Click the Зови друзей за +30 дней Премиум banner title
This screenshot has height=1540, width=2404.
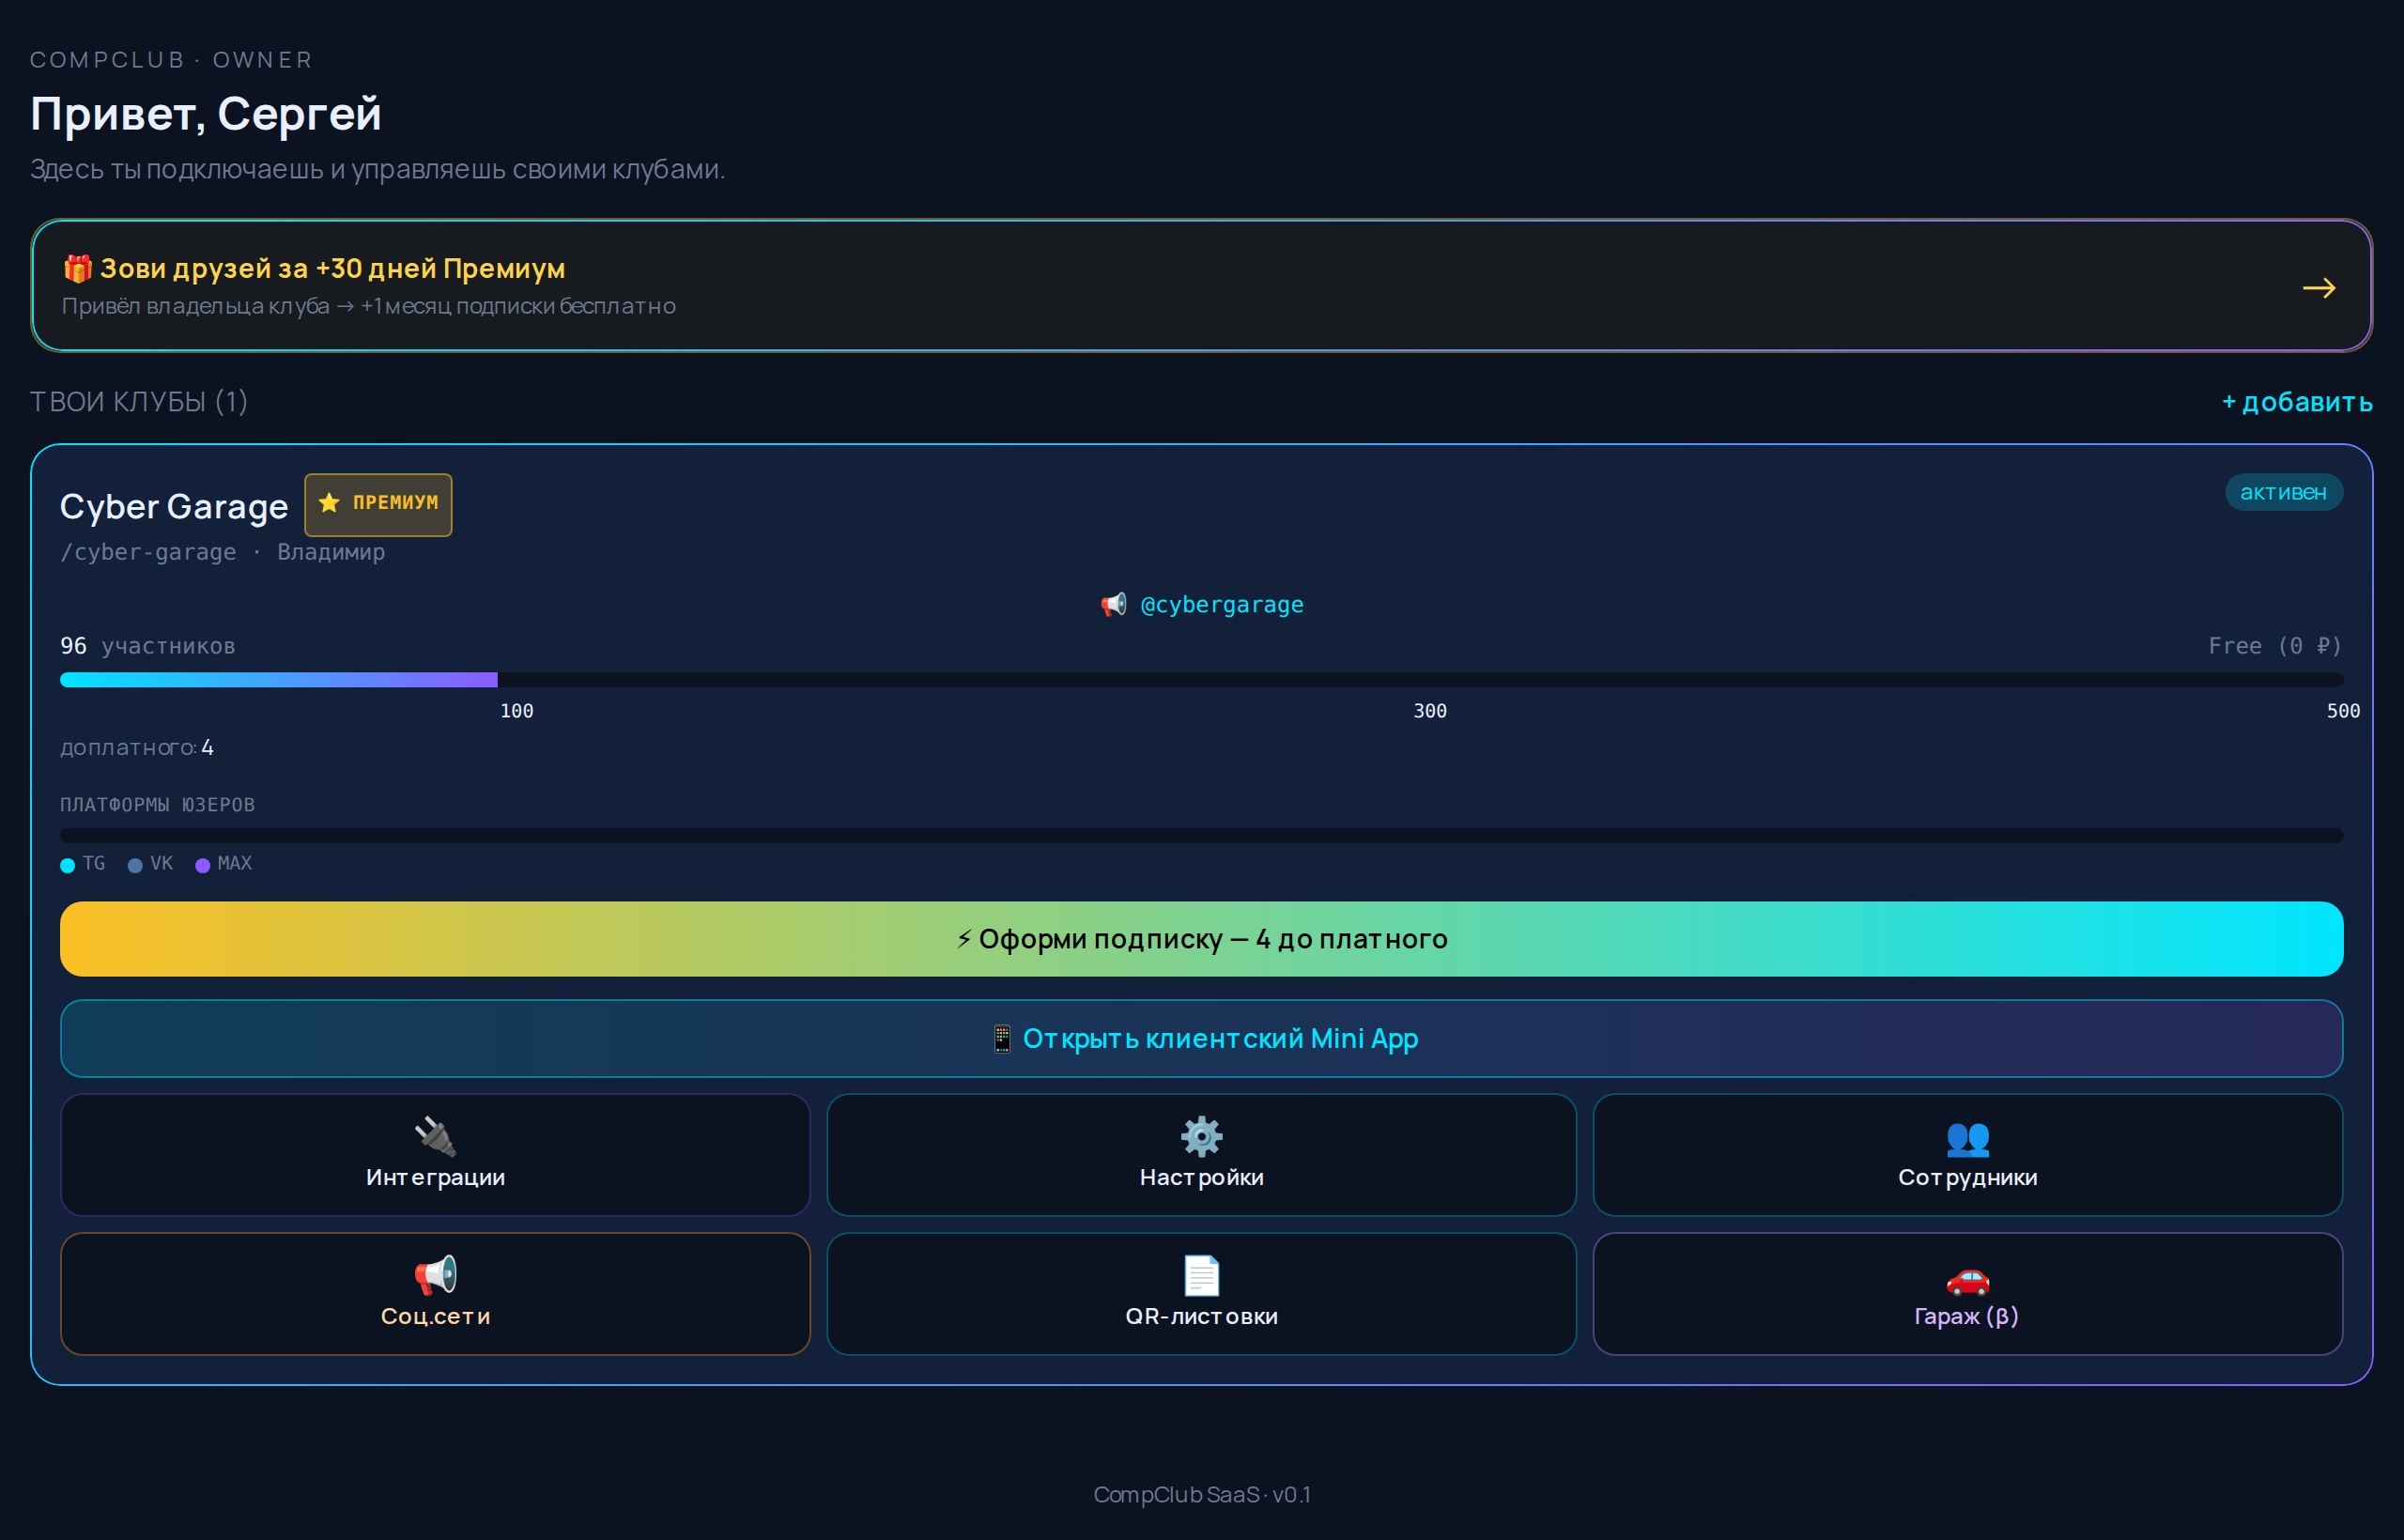[332, 268]
